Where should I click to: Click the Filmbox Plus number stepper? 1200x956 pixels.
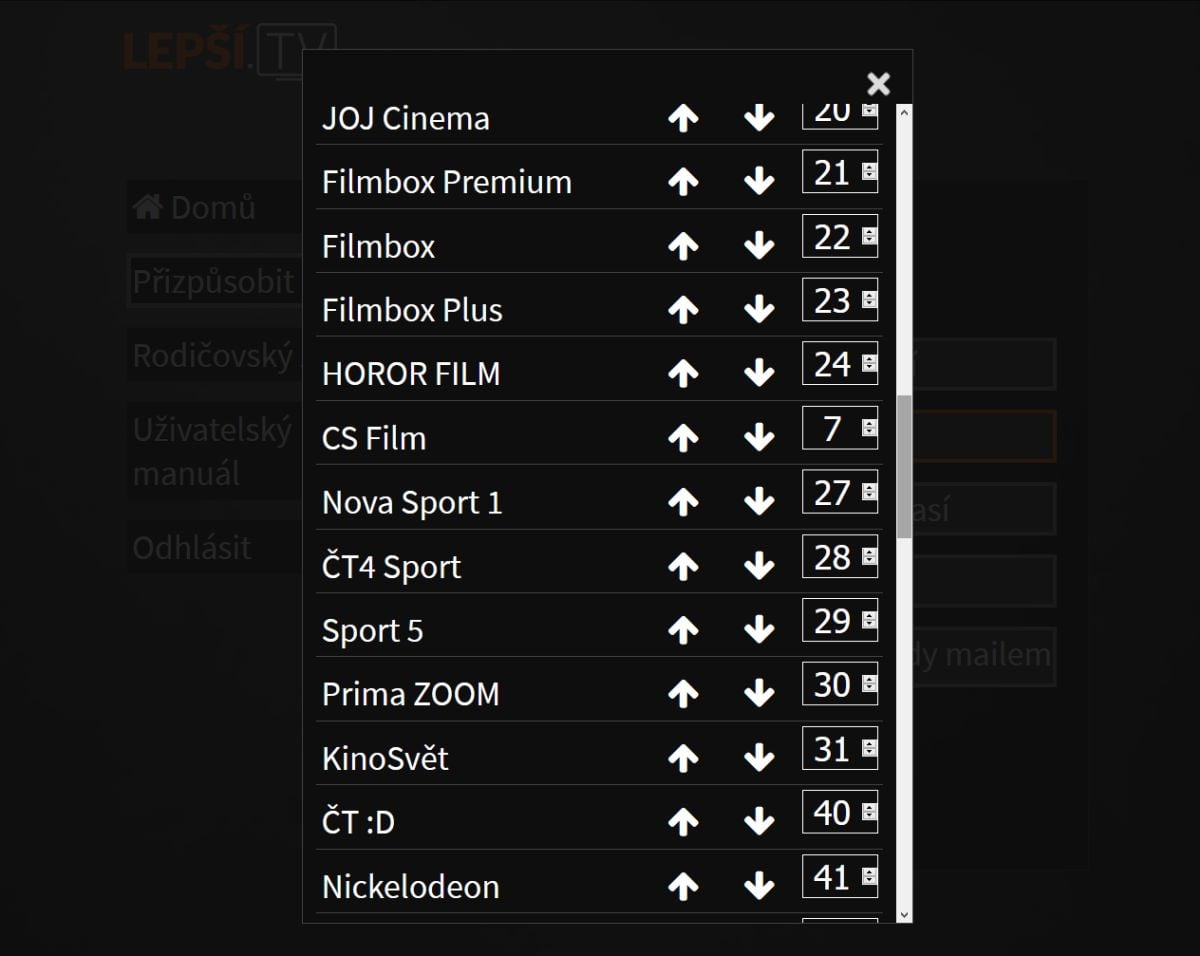coord(869,300)
